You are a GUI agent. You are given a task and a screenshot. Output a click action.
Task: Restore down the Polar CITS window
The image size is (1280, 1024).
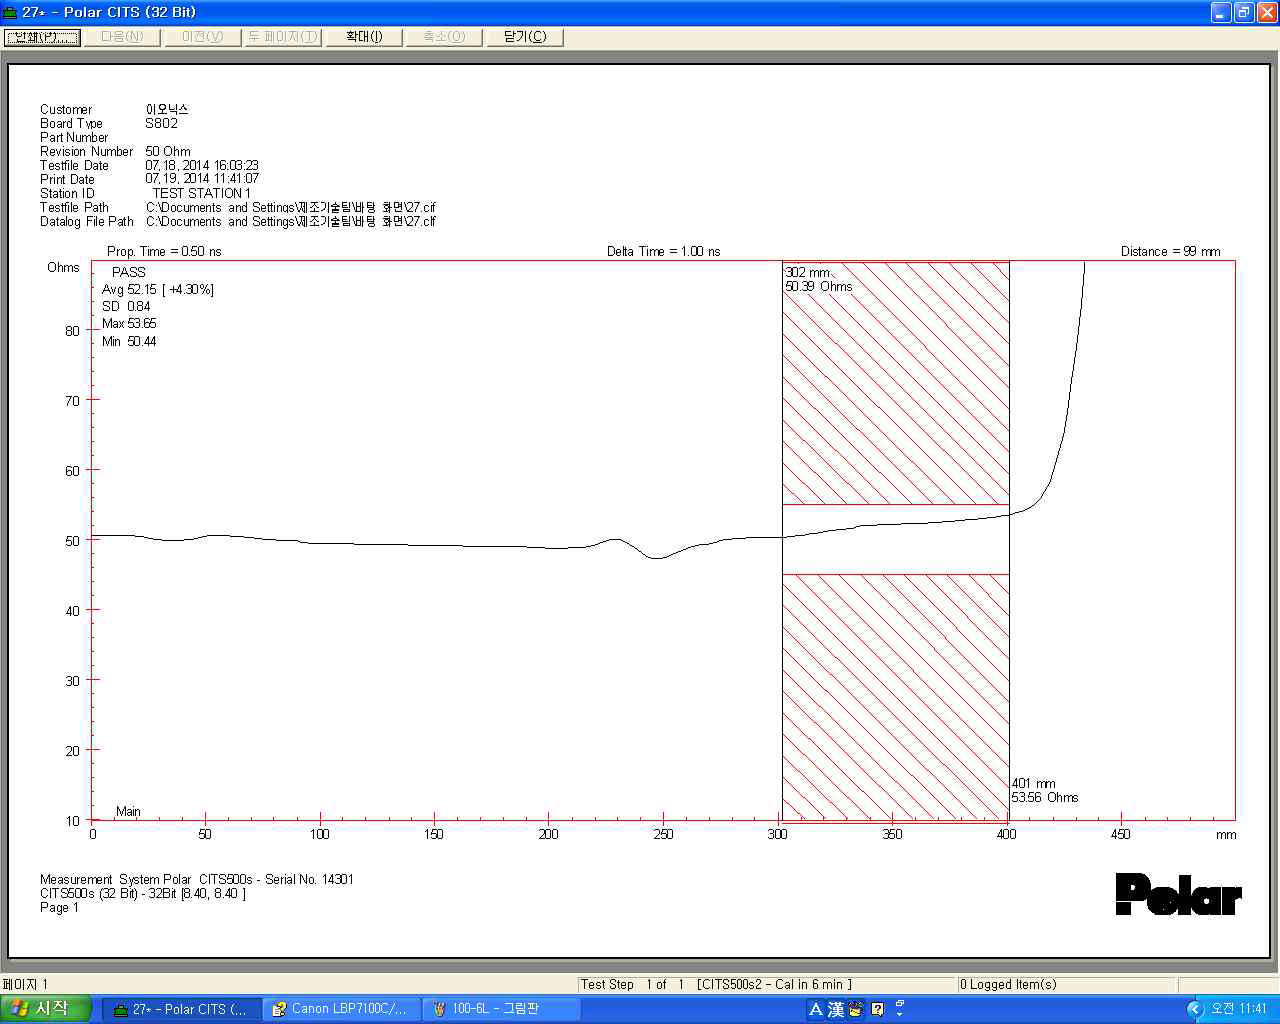tap(1243, 12)
